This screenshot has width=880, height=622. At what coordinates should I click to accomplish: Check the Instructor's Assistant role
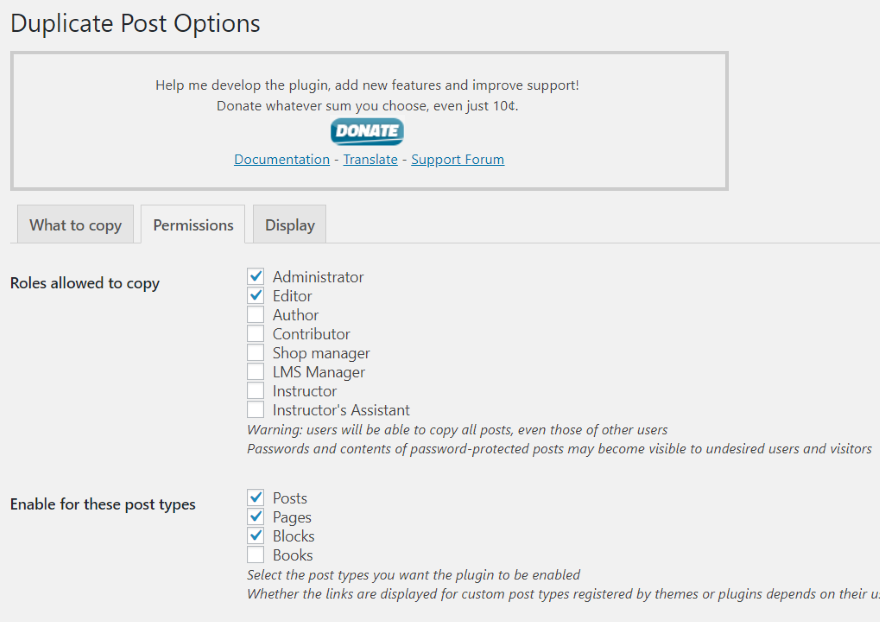[256, 410]
